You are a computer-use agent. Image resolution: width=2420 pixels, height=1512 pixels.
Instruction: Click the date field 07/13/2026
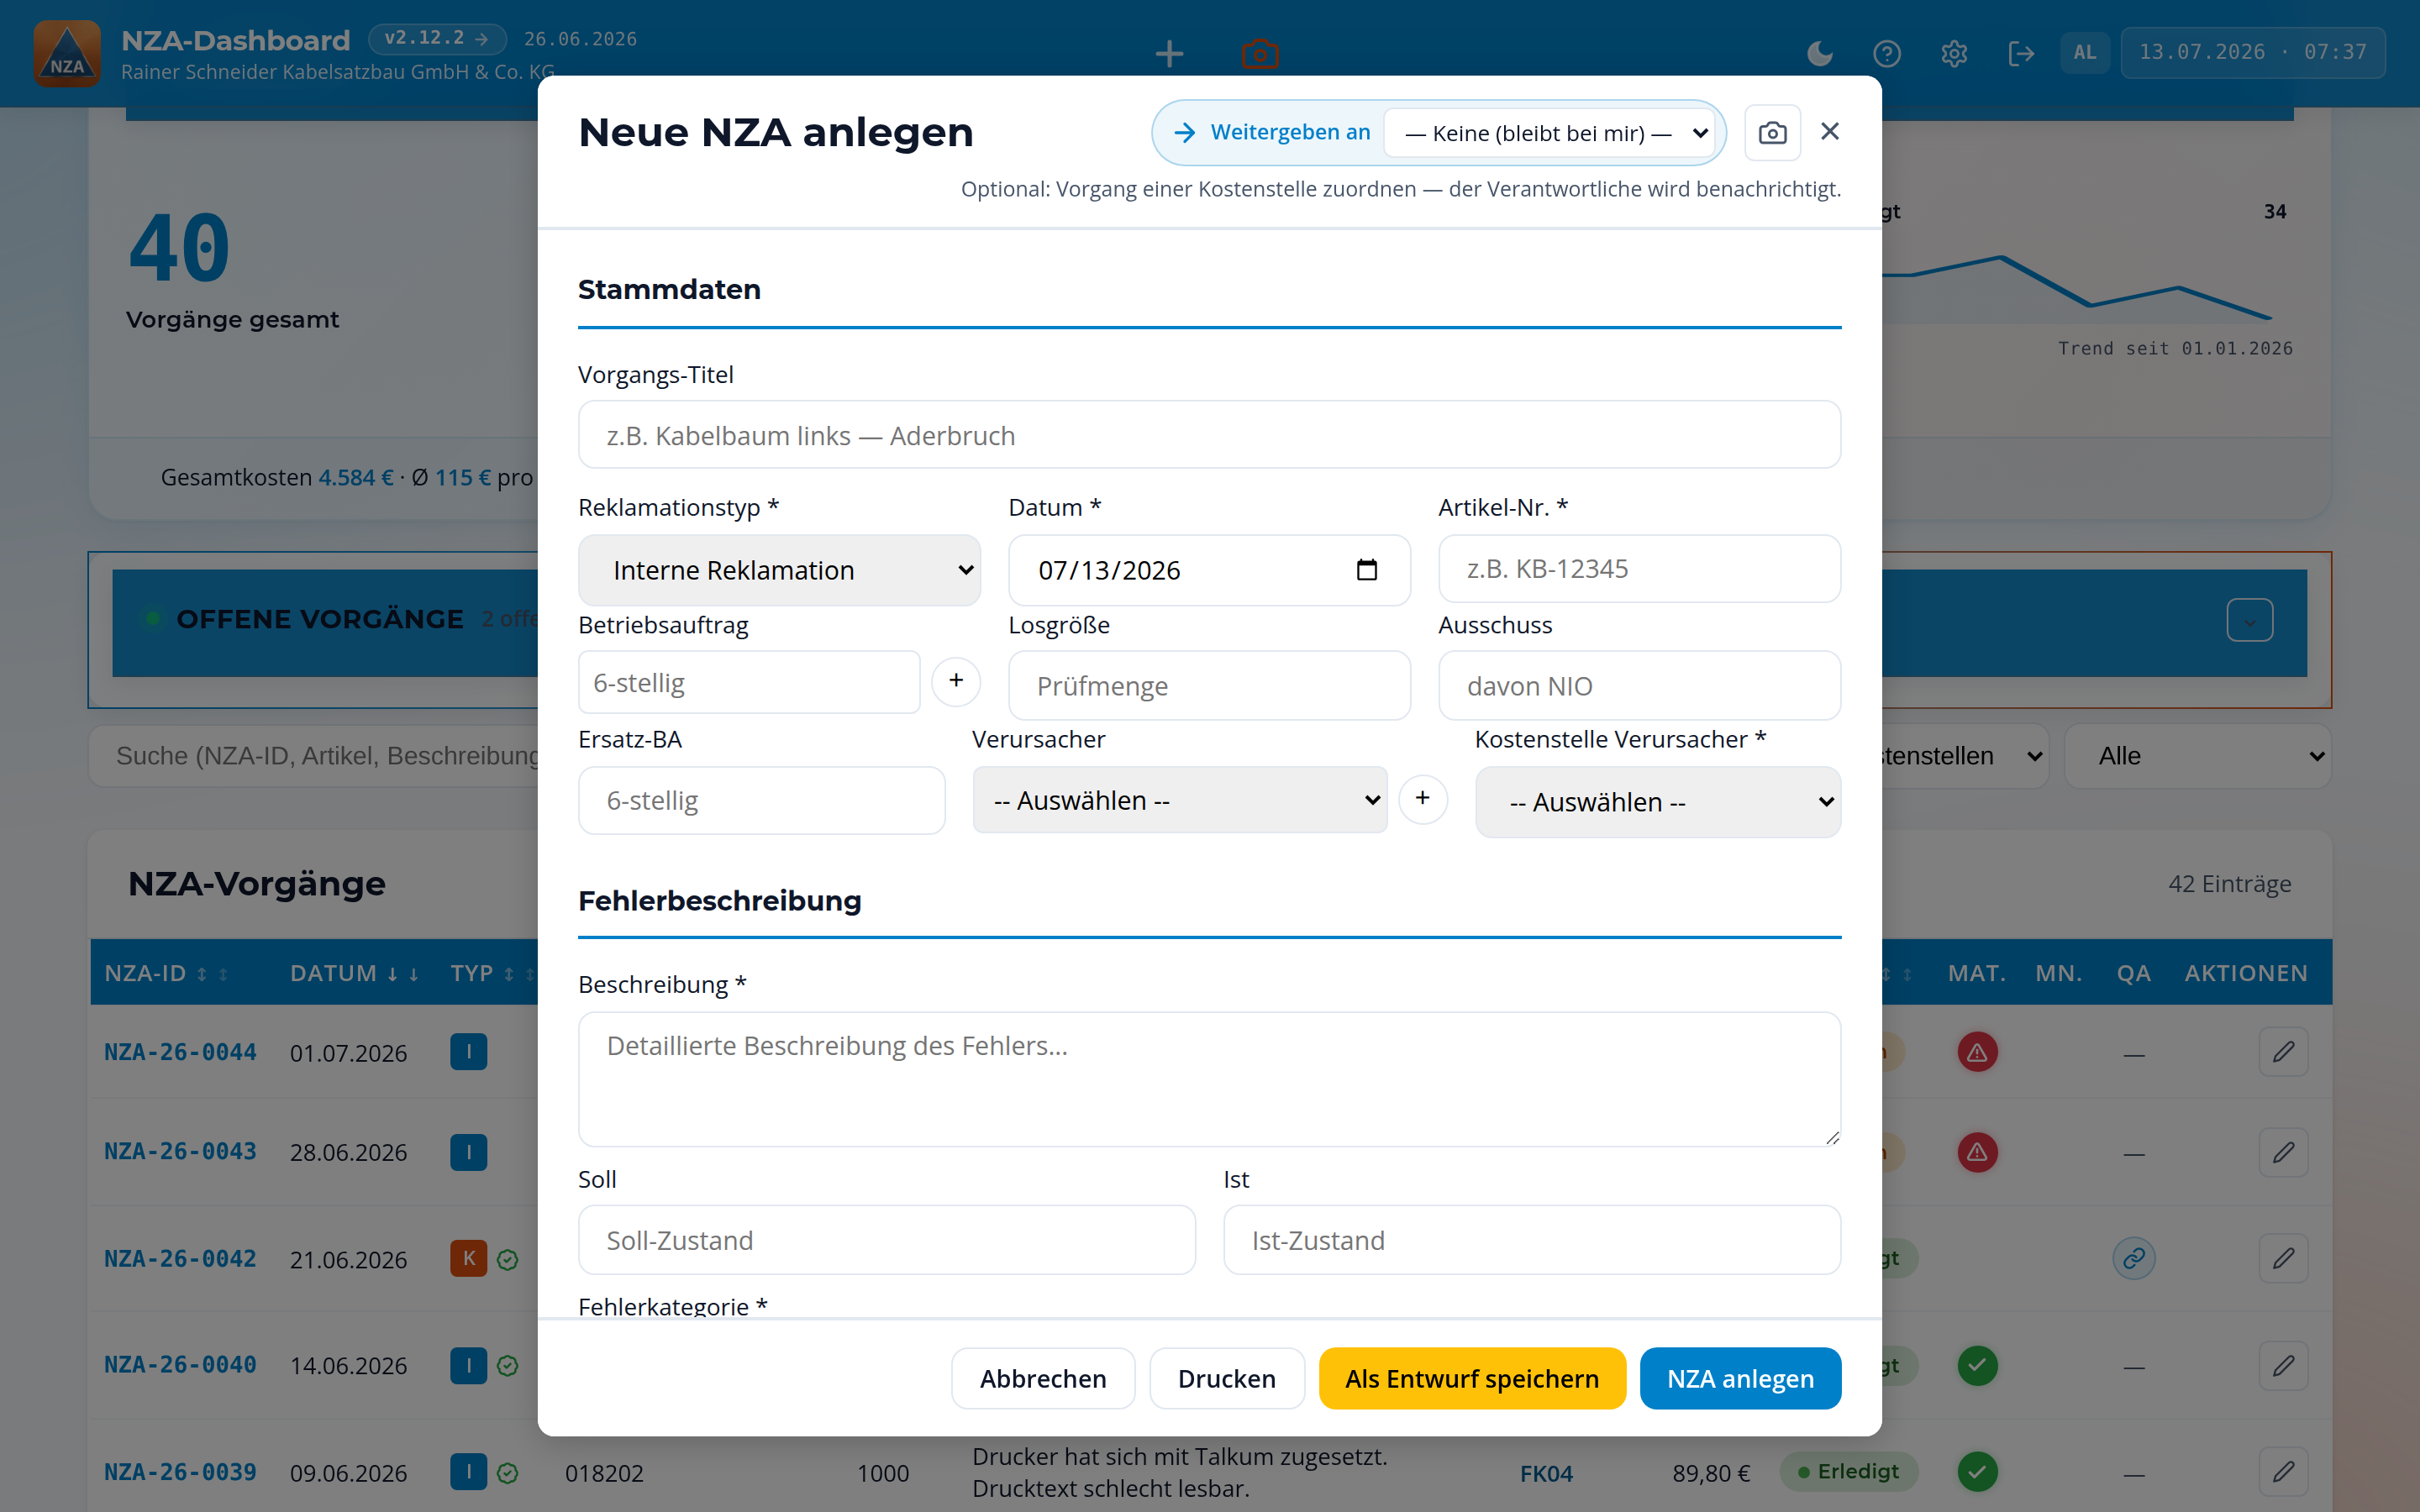[x=1209, y=570]
